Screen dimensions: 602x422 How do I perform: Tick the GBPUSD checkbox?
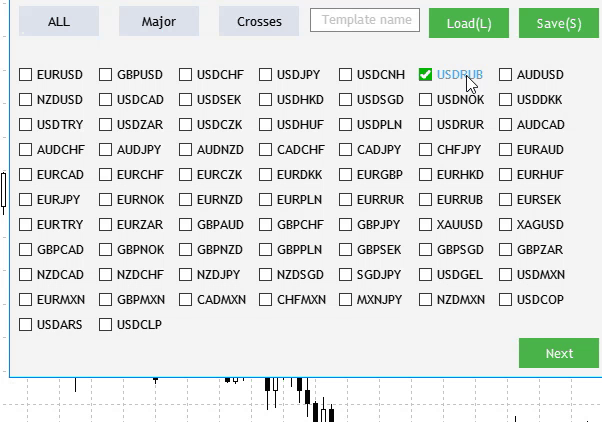tap(106, 75)
